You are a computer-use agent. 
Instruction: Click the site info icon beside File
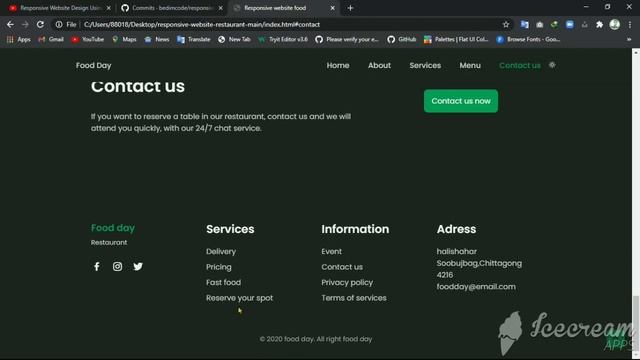59,24
